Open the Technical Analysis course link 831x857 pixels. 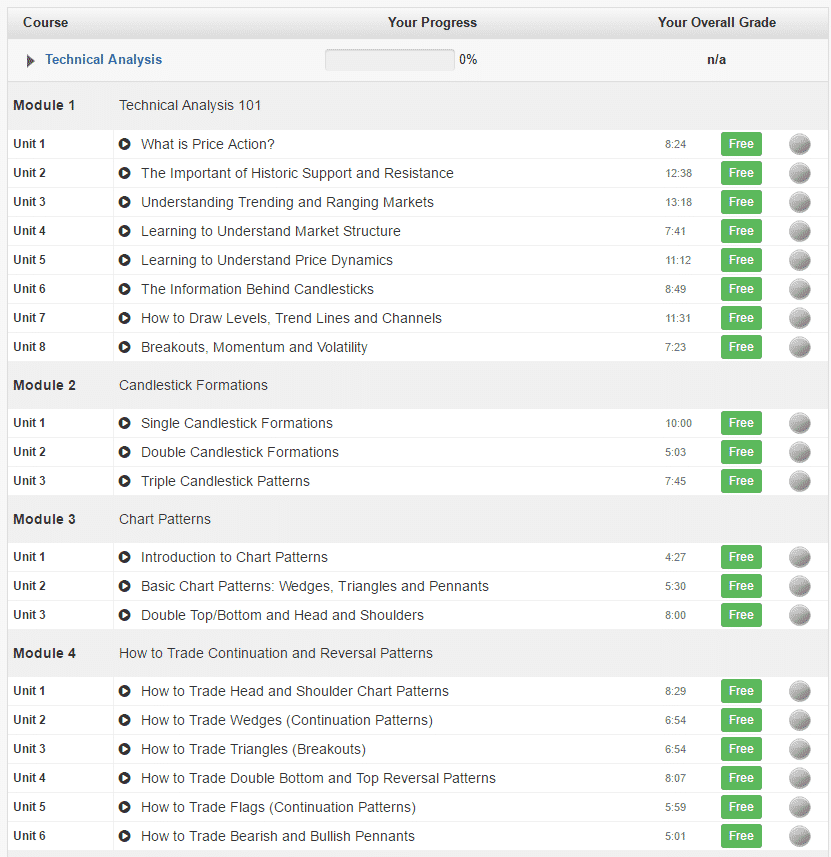(x=103, y=60)
